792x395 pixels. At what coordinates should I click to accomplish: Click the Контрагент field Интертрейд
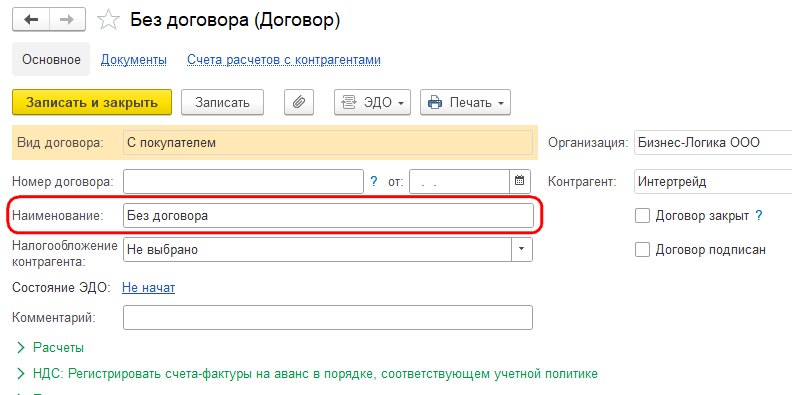[713, 181]
